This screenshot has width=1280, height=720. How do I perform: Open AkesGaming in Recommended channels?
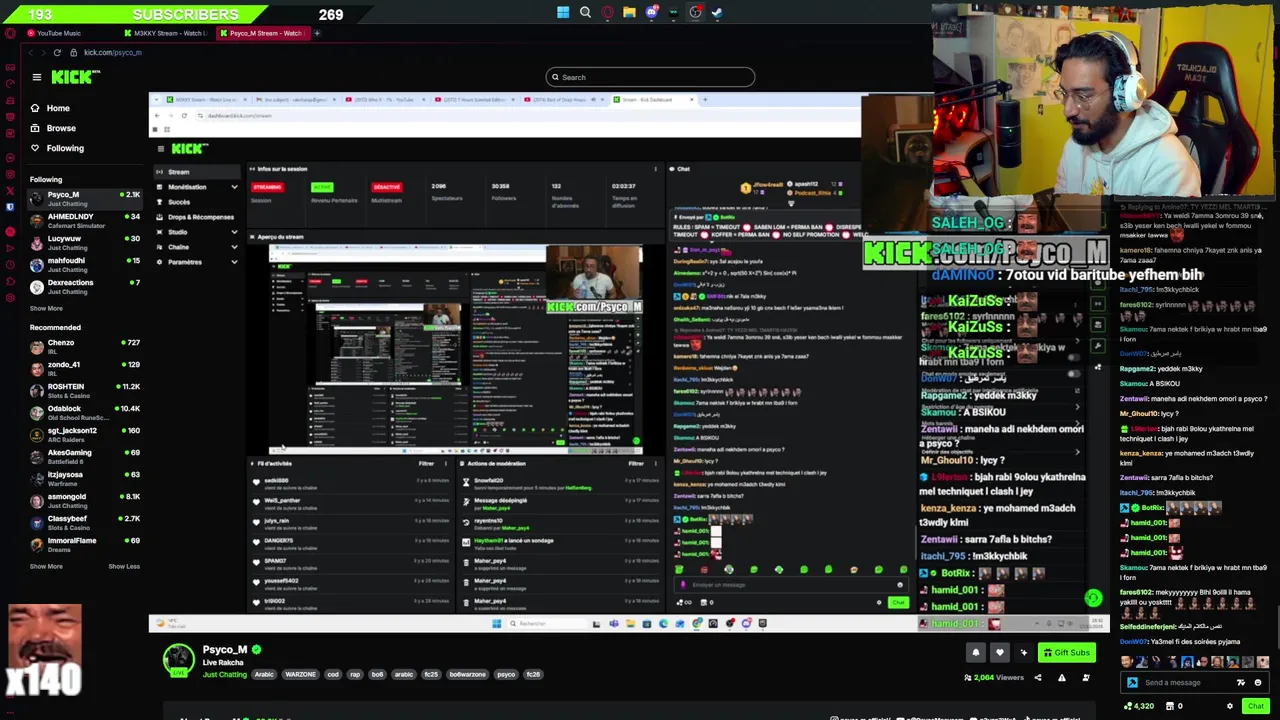pyautogui.click(x=84, y=457)
